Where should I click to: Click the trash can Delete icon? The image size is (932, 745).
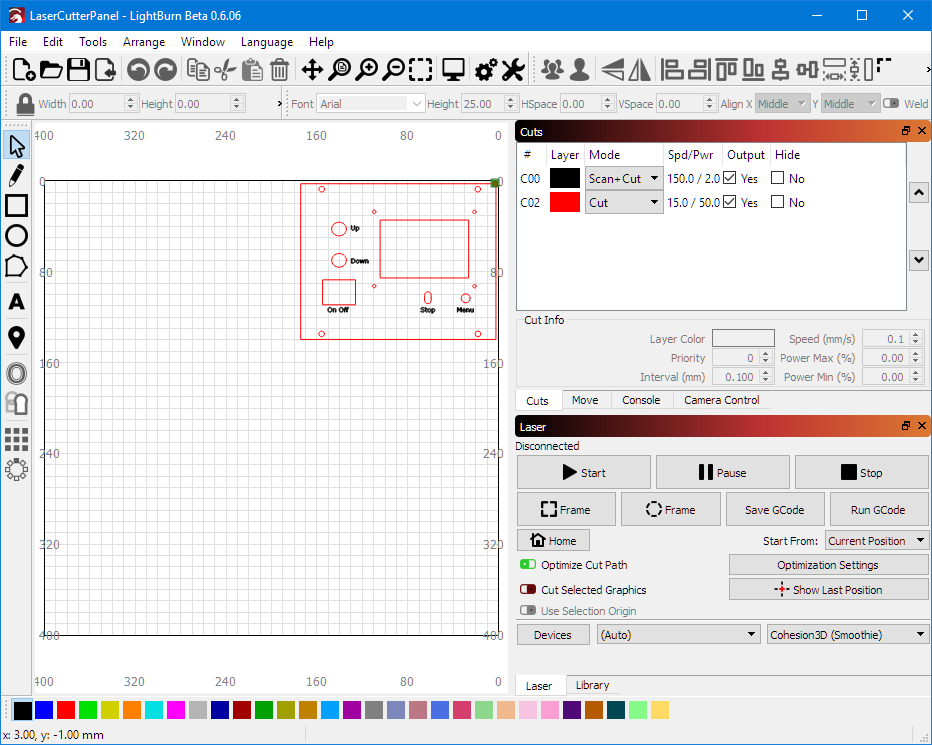[280, 70]
